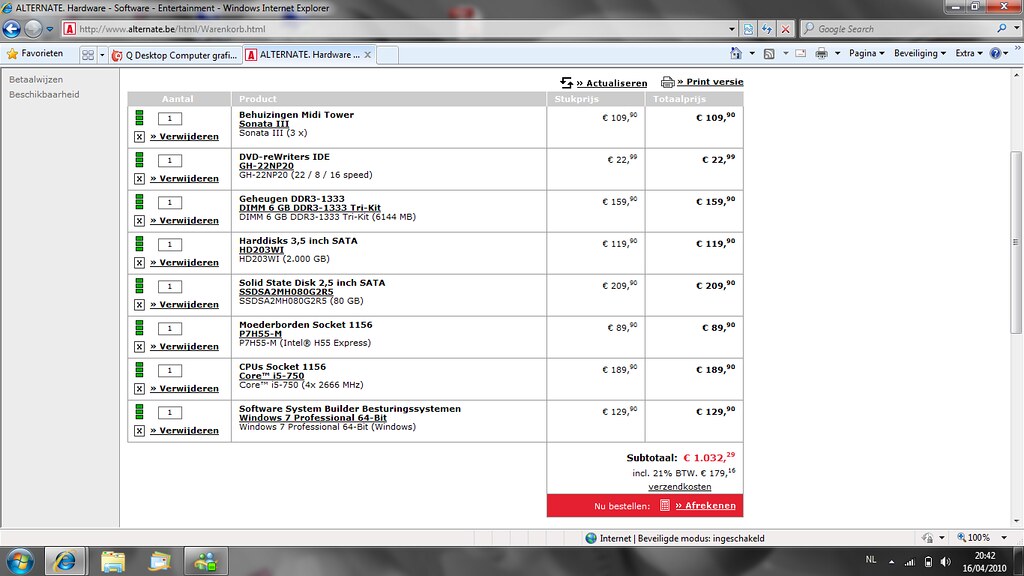Expand the Print dropdown arrow
This screenshot has width=1024, height=576.
point(837,54)
